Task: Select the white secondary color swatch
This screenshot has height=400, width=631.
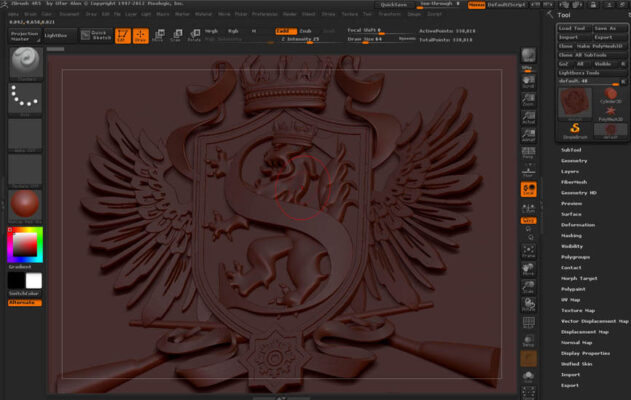Action: [34, 280]
